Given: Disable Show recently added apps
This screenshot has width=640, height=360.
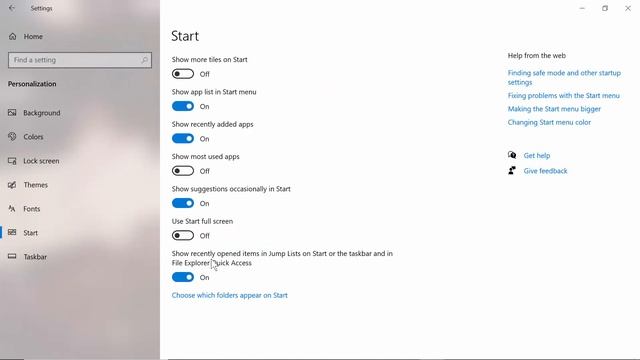Looking at the screenshot, I should click(x=183, y=138).
